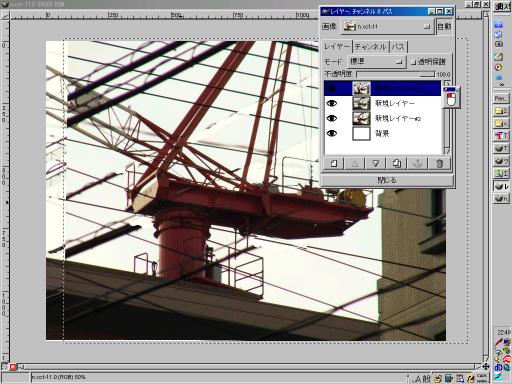The image size is (512, 384).
Task: Enable the 透明保護 checkbox
Action: click(414, 62)
